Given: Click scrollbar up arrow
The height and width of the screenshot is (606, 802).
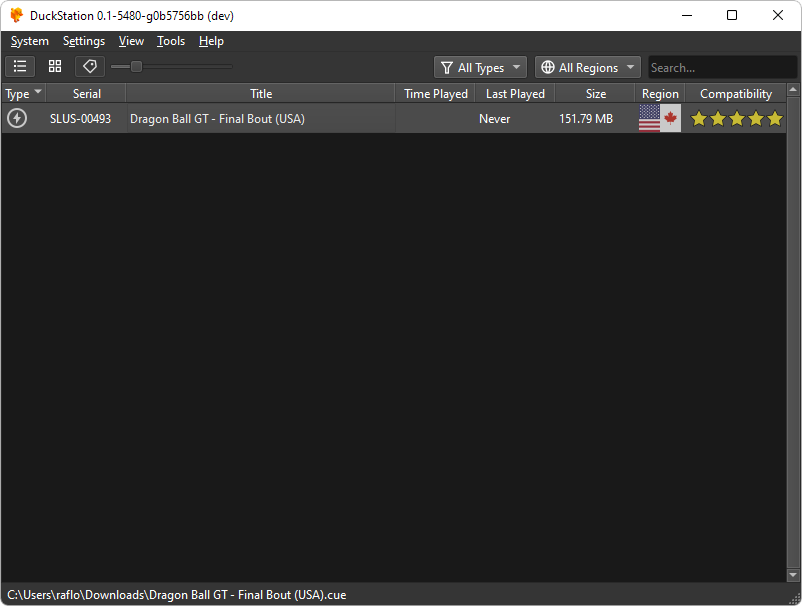Looking at the screenshot, I should [x=793, y=89].
